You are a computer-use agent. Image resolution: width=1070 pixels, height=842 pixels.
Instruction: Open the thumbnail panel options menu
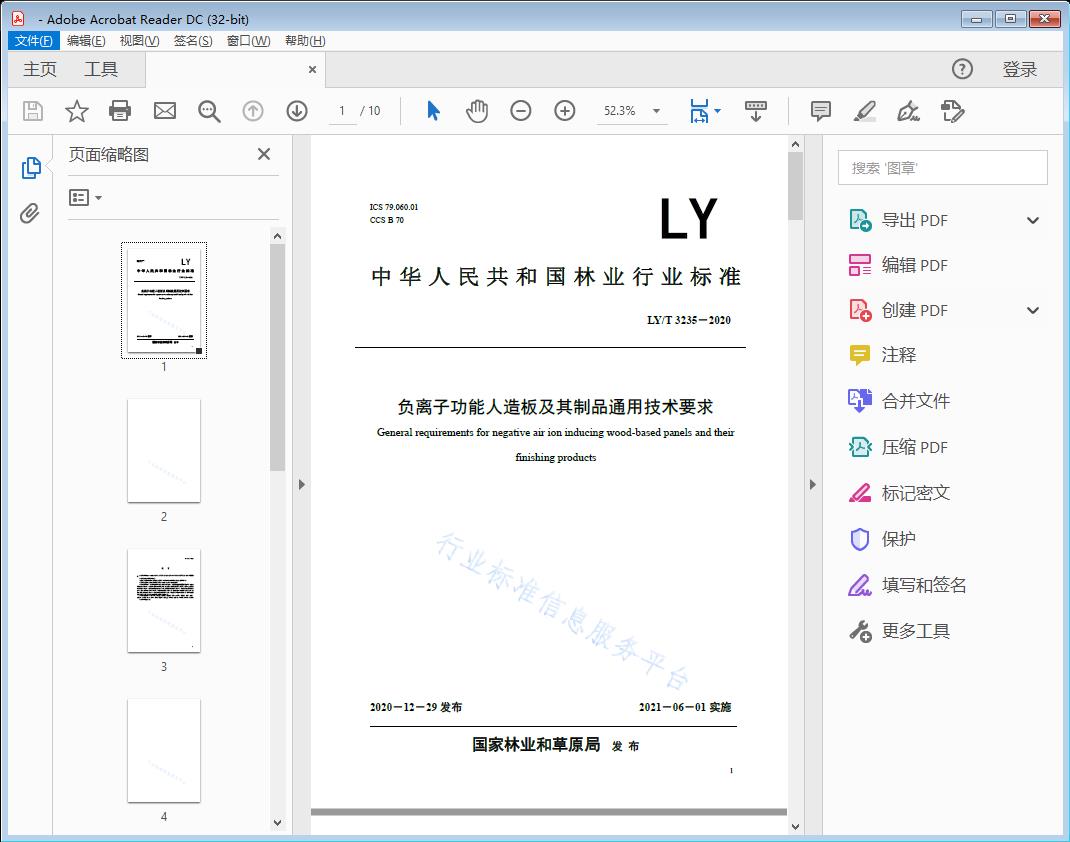coord(82,197)
